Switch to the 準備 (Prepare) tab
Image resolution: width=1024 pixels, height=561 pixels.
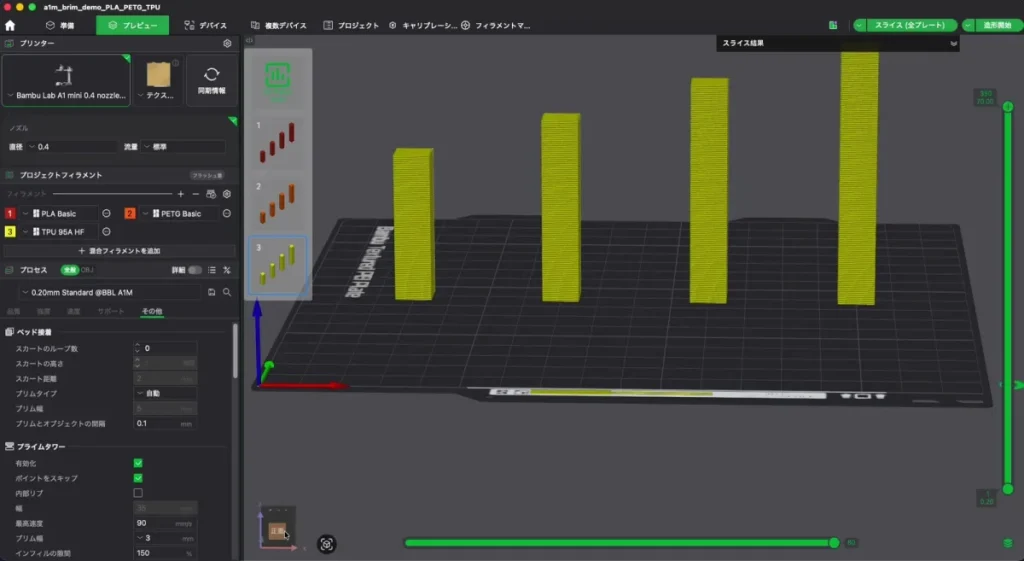click(60, 25)
